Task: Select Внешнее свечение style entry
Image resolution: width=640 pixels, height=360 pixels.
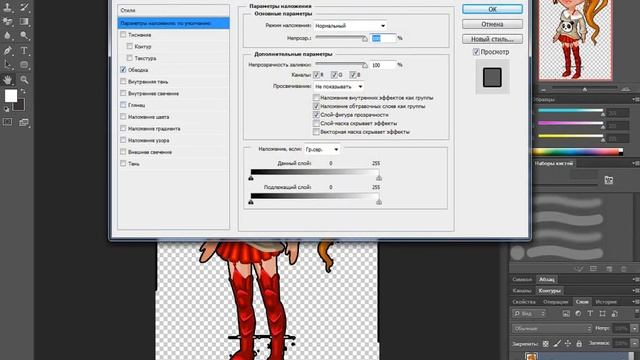Action: pos(150,152)
